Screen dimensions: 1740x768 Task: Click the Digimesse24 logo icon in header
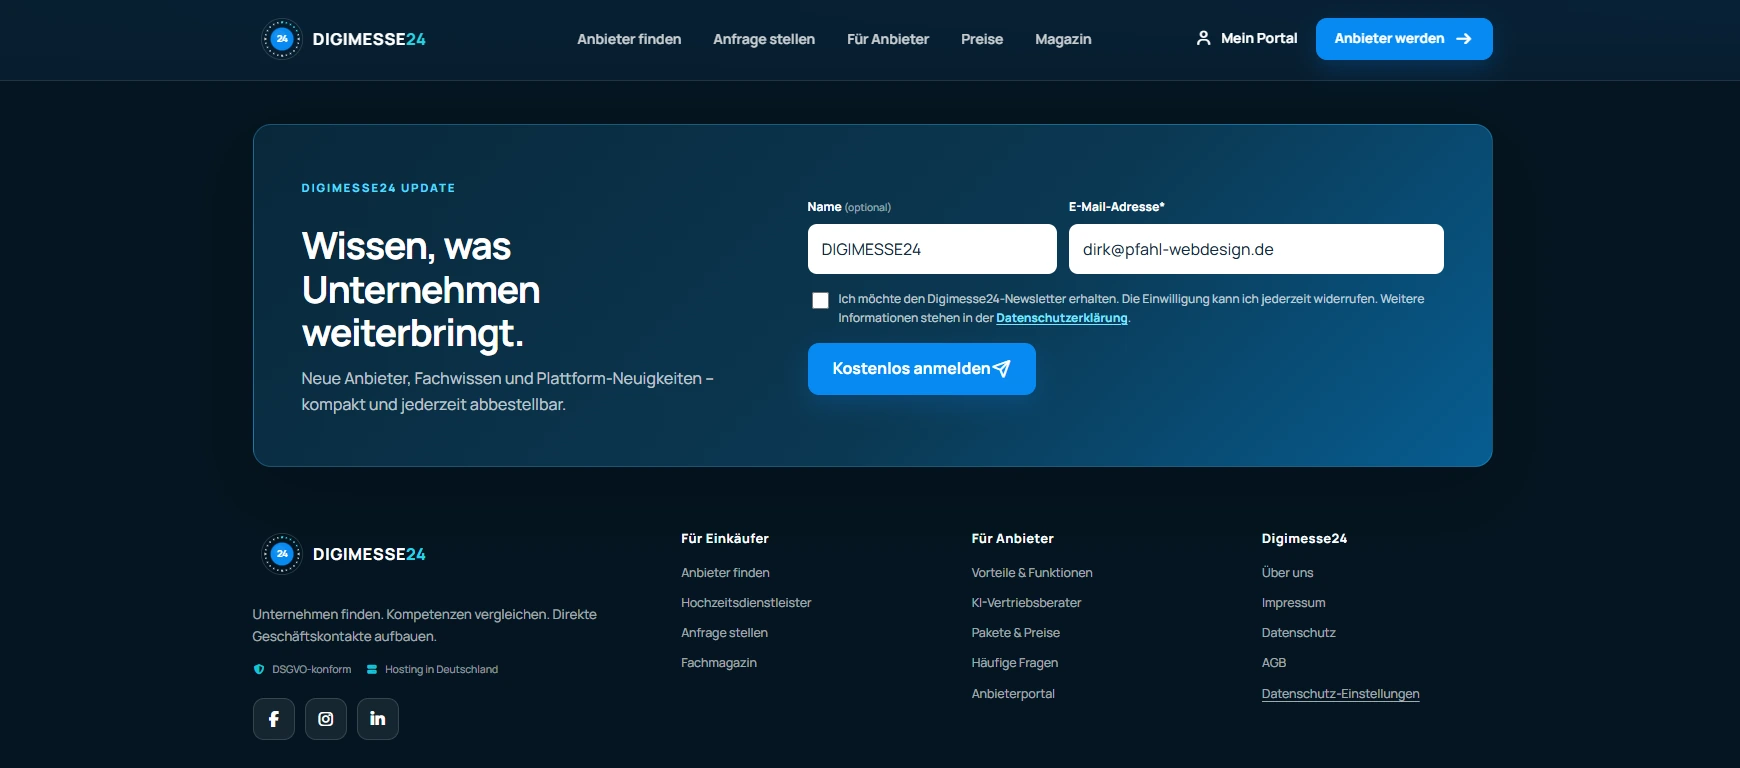coord(281,39)
